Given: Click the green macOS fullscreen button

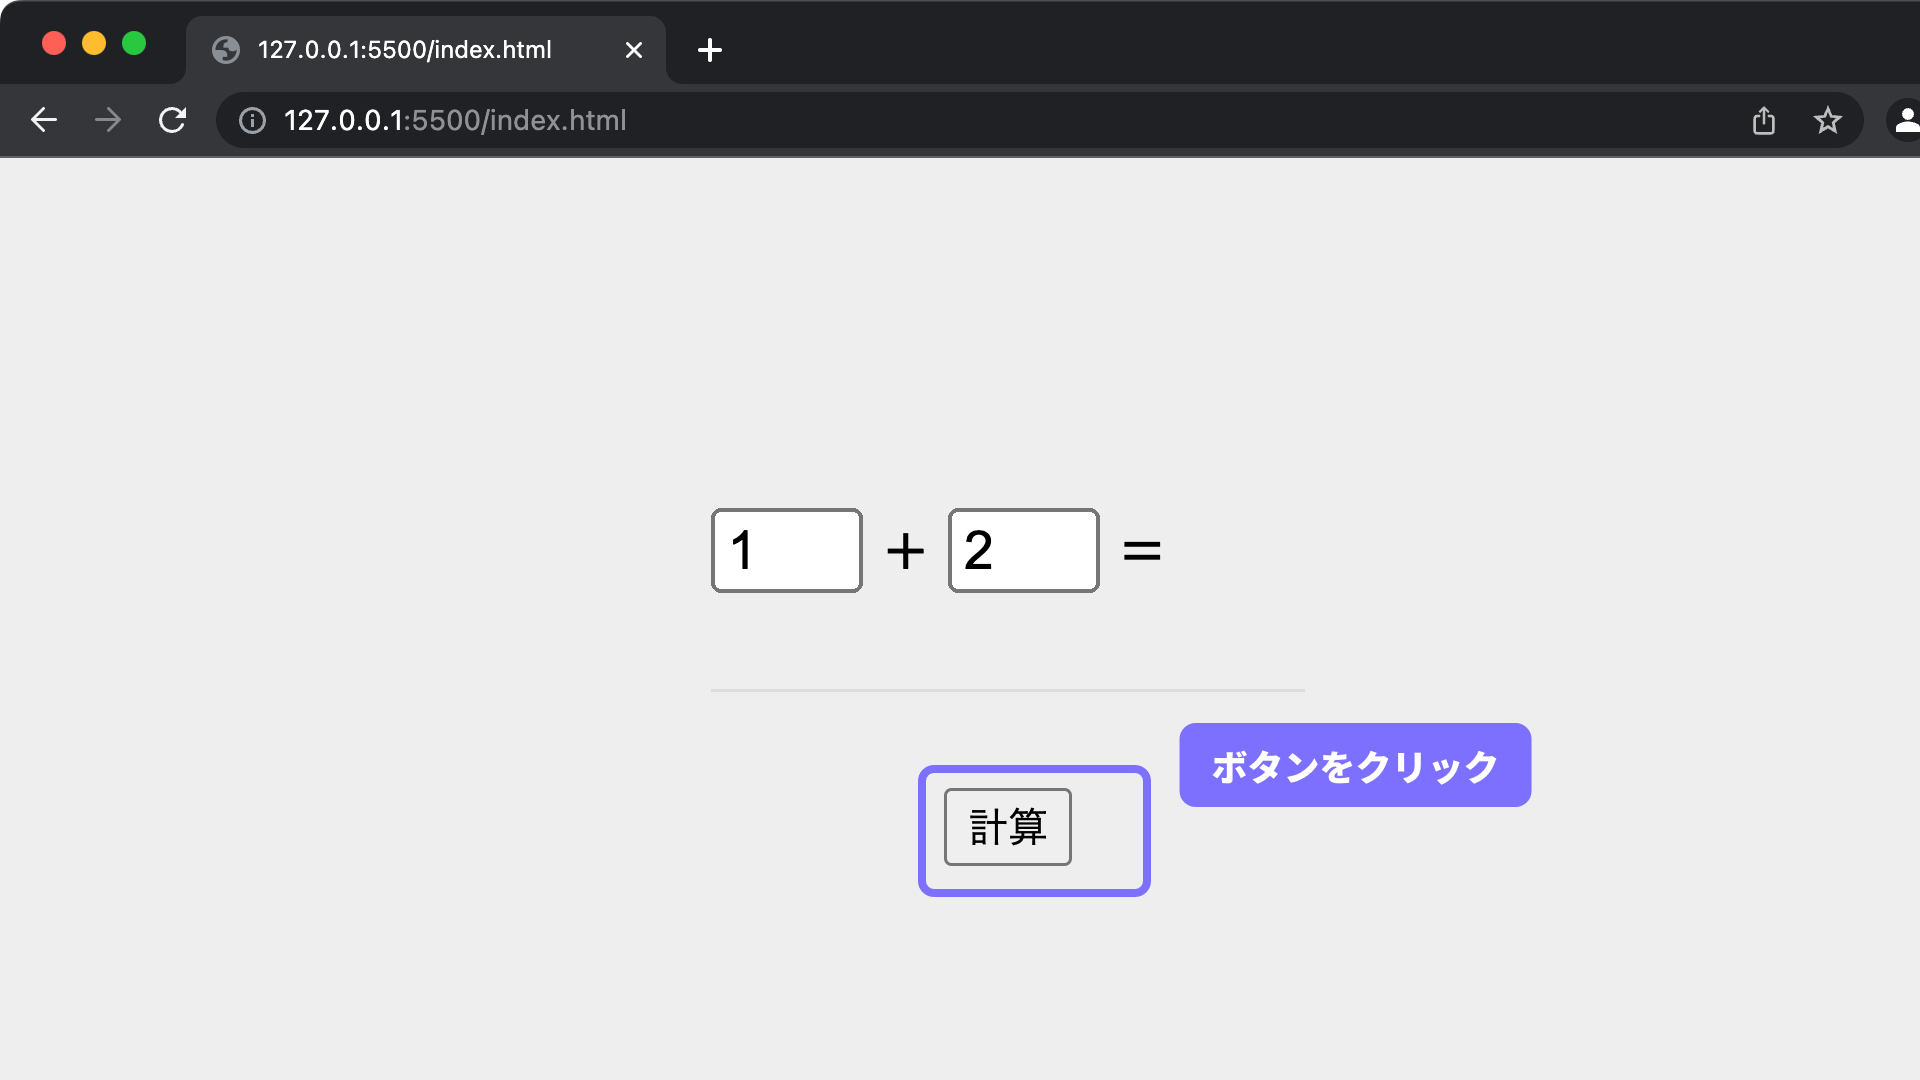Looking at the screenshot, I should pyautogui.click(x=134, y=44).
